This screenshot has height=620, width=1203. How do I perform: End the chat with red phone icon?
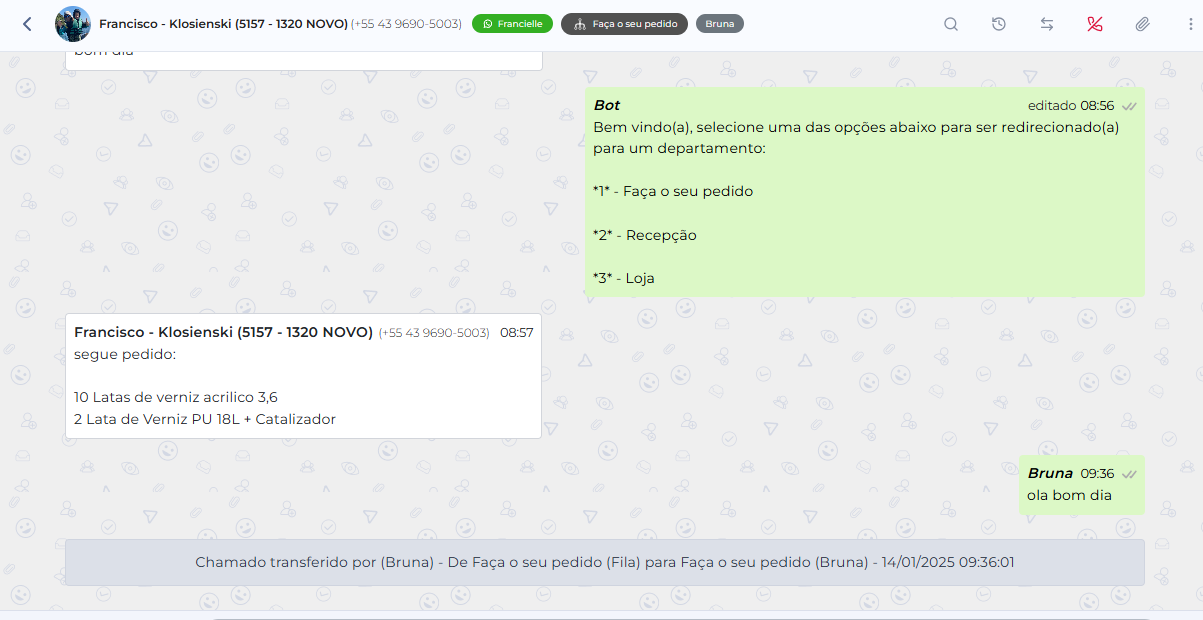[x=1095, y=24]
